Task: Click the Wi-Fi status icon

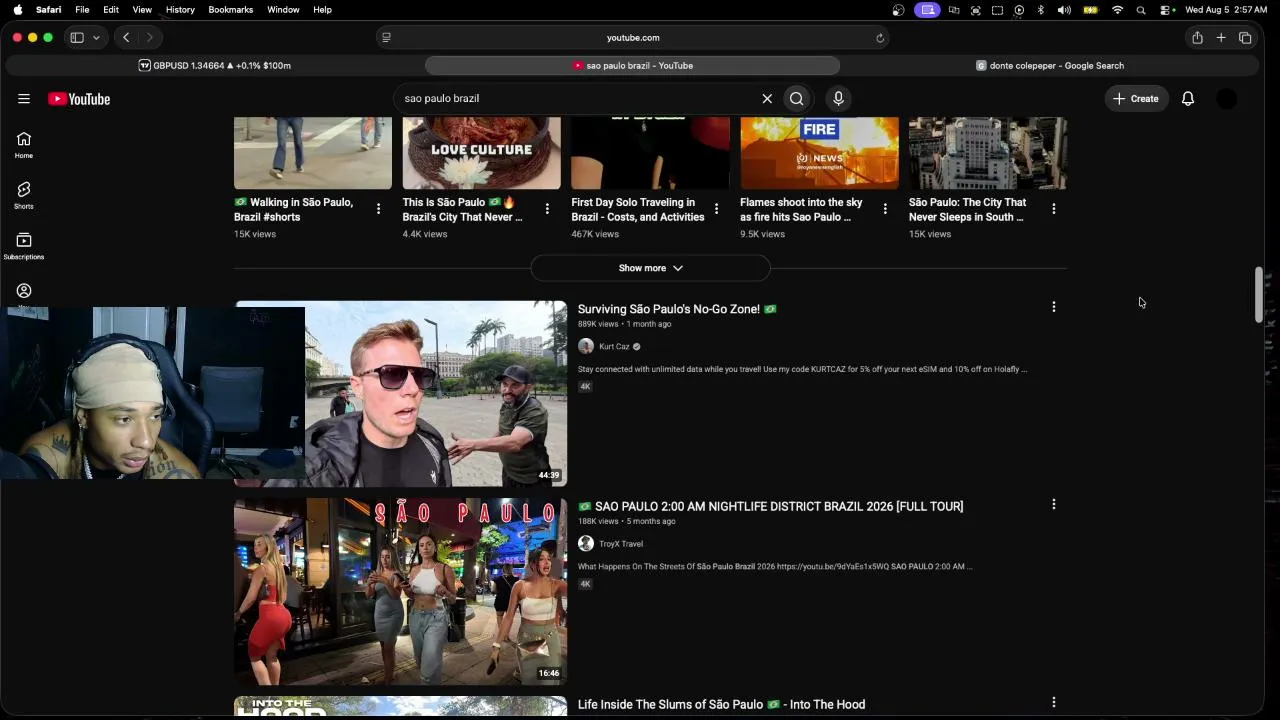Action: point(1117,10)
